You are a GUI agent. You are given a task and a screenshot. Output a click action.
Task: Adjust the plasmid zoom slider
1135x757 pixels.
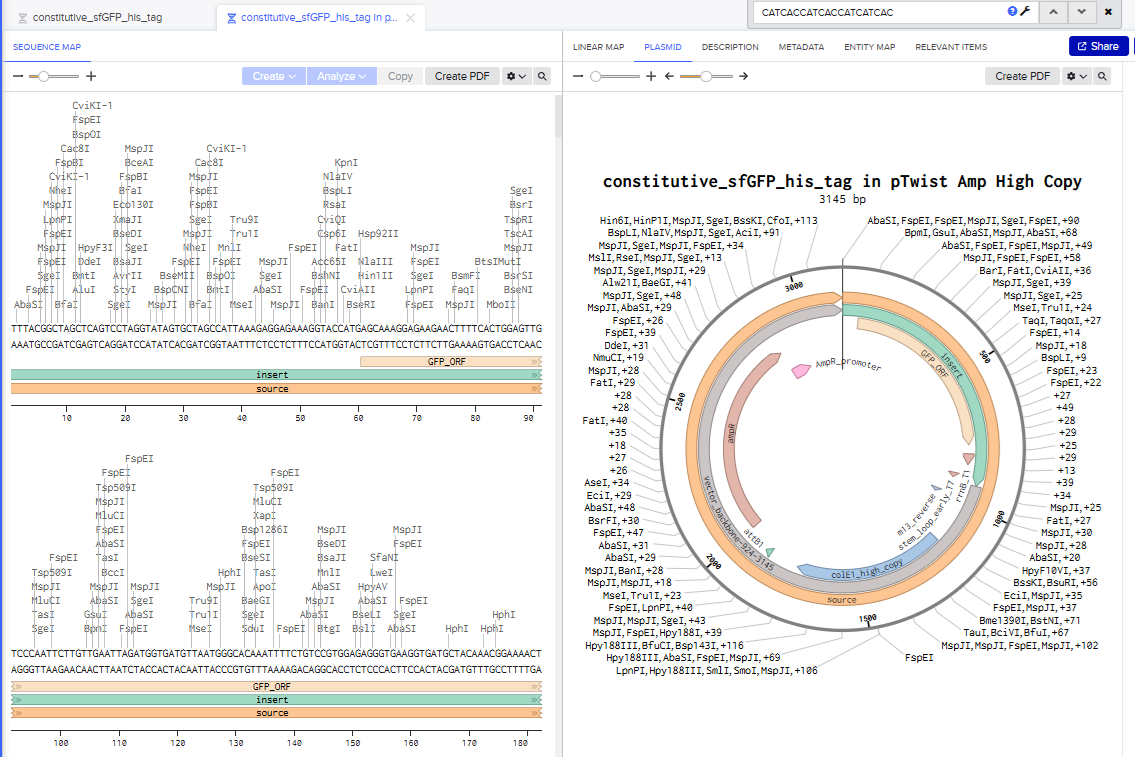click(x=596, y=76)
